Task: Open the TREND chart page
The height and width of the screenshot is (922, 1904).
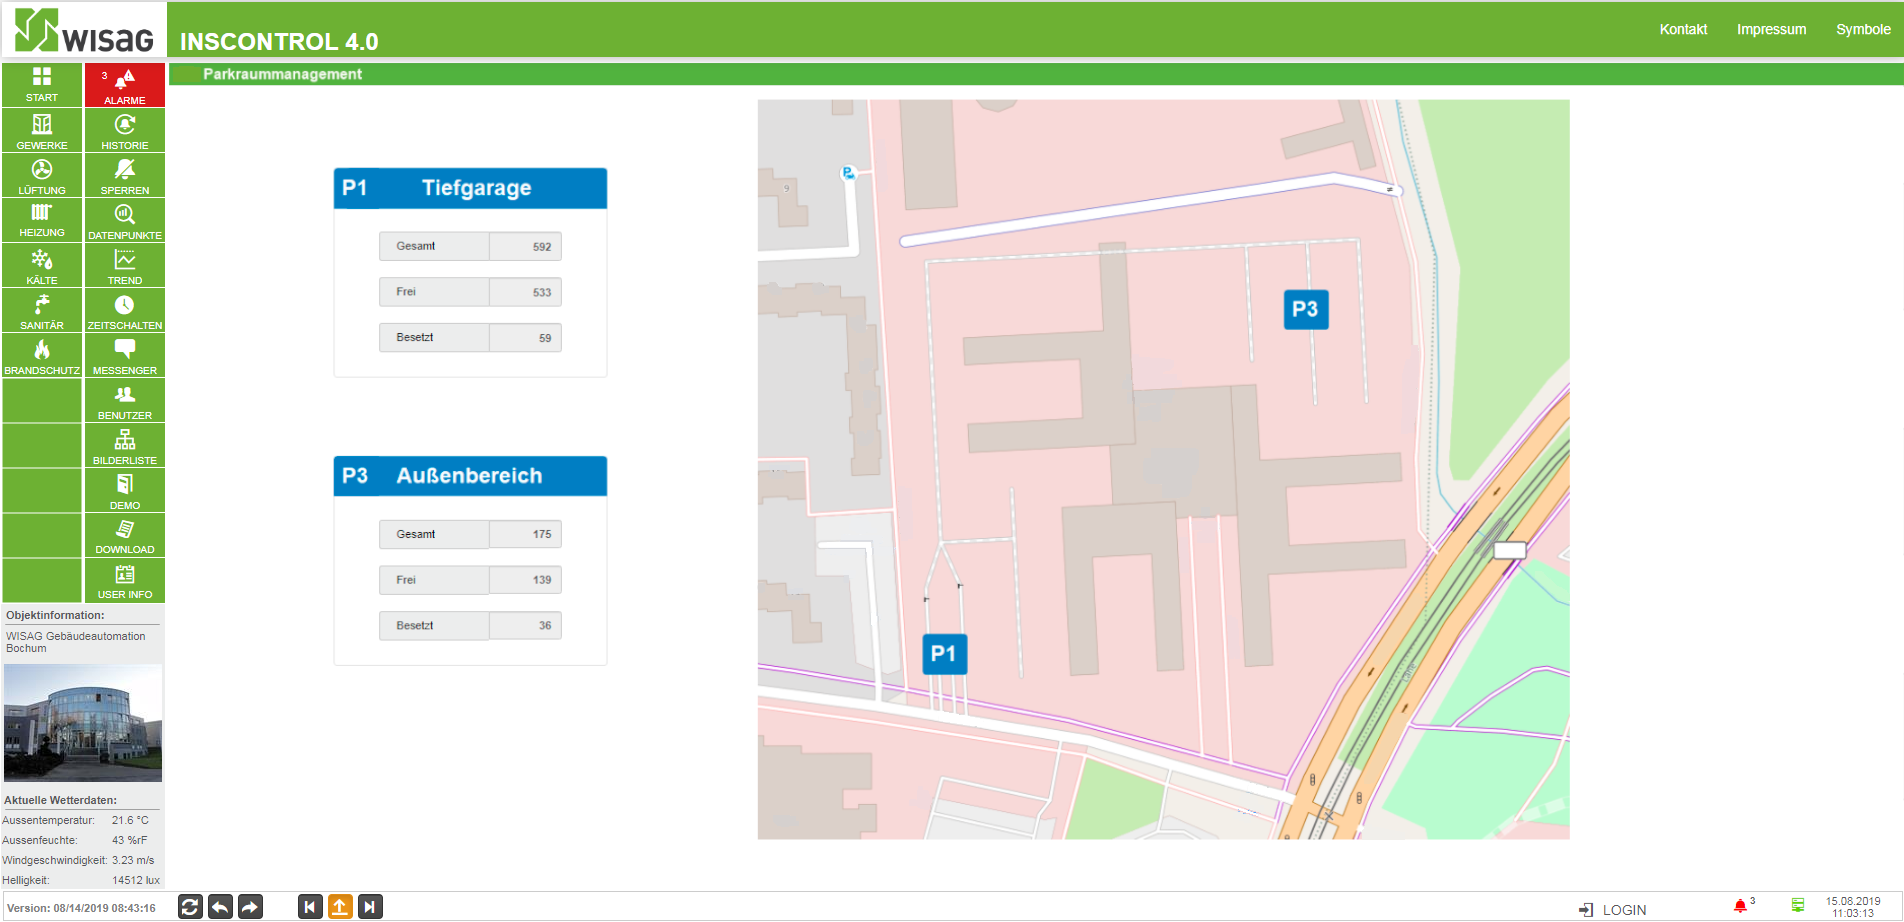Action: (125, 265)
